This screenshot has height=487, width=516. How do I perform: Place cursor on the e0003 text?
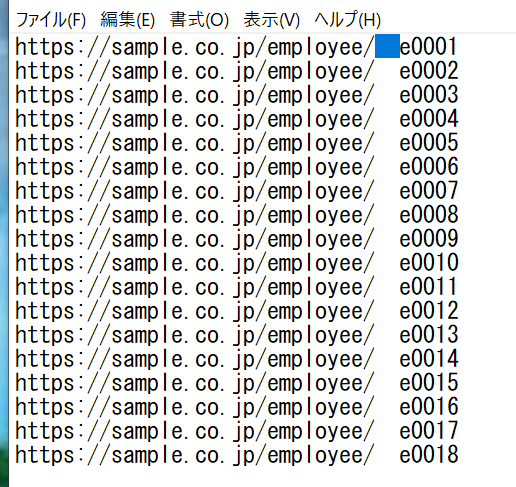pyautogui.click(x=429, y=95)
